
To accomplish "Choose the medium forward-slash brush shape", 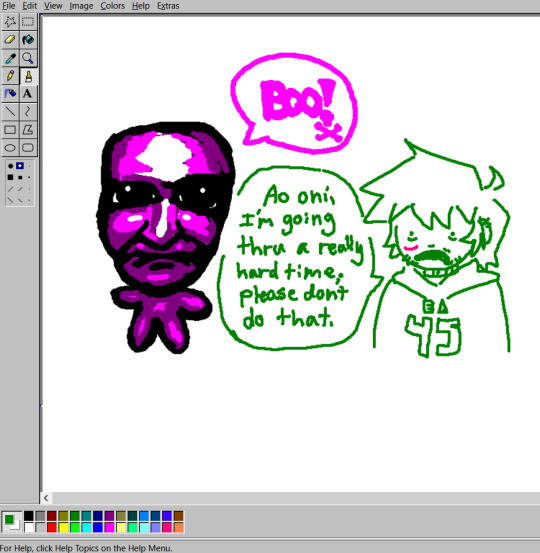I will pos(20,189).
